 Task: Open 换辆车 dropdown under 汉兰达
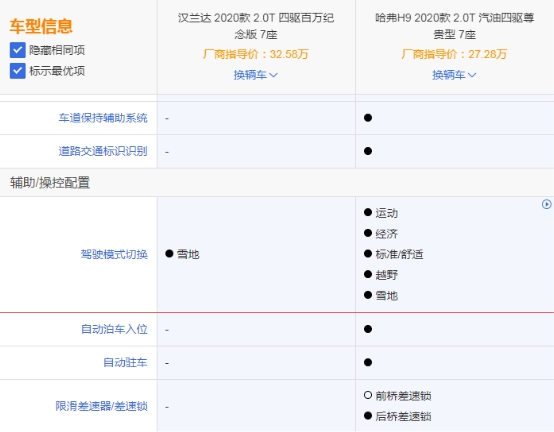click(255, 75)
